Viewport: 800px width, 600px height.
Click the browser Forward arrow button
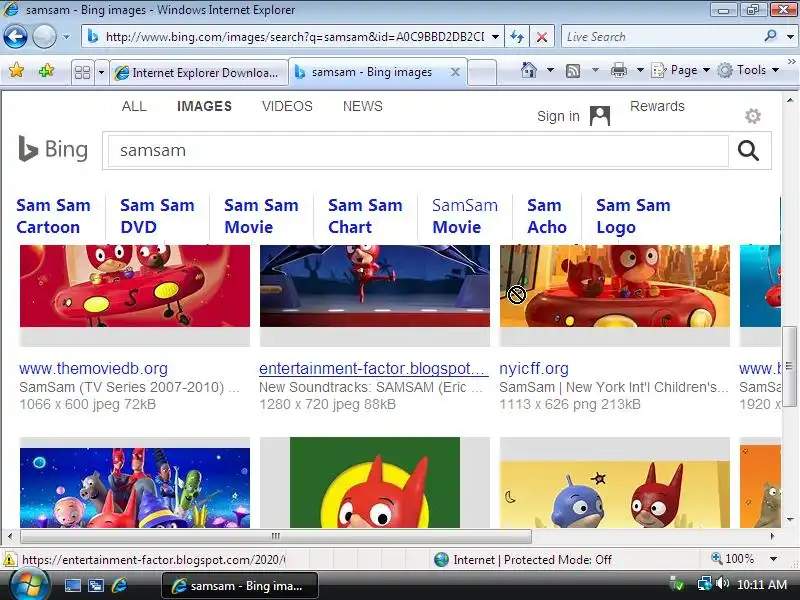[x=44, y=37]
